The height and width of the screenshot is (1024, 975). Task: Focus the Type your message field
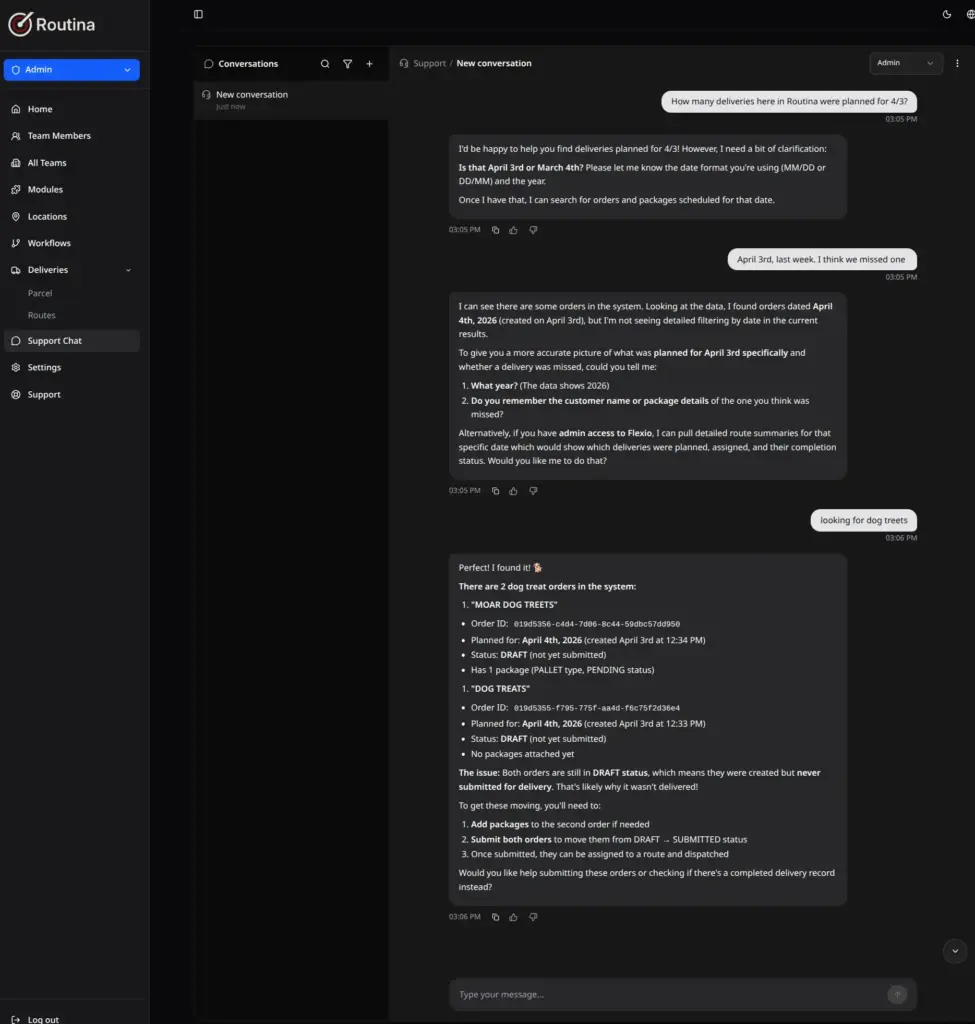click(665, 994)
